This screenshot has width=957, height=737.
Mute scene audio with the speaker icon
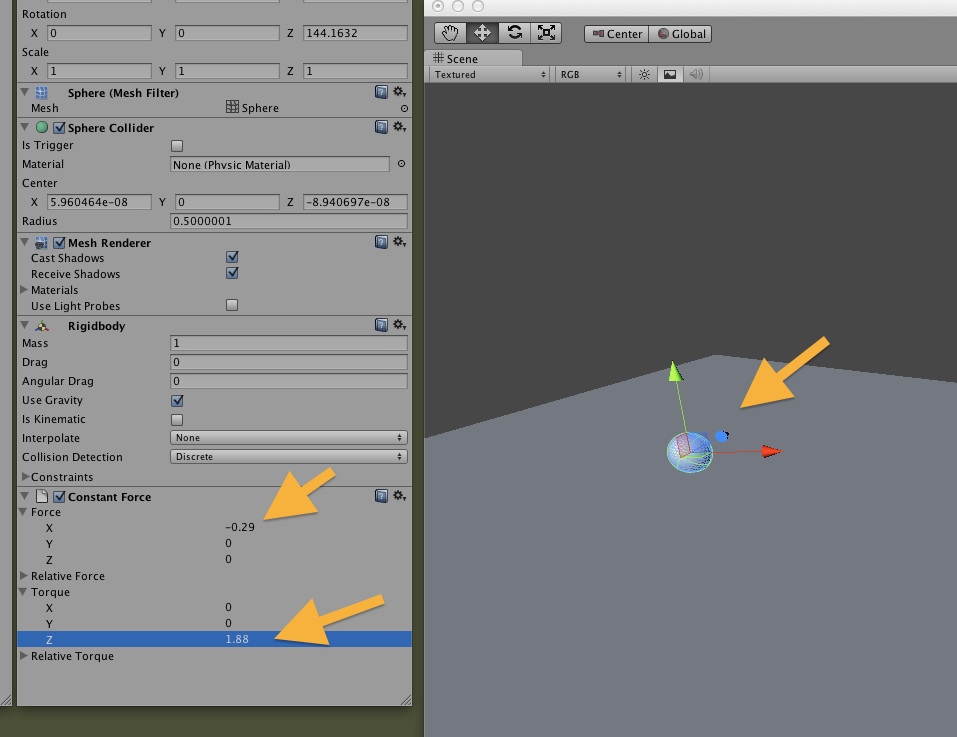point(696,73)
